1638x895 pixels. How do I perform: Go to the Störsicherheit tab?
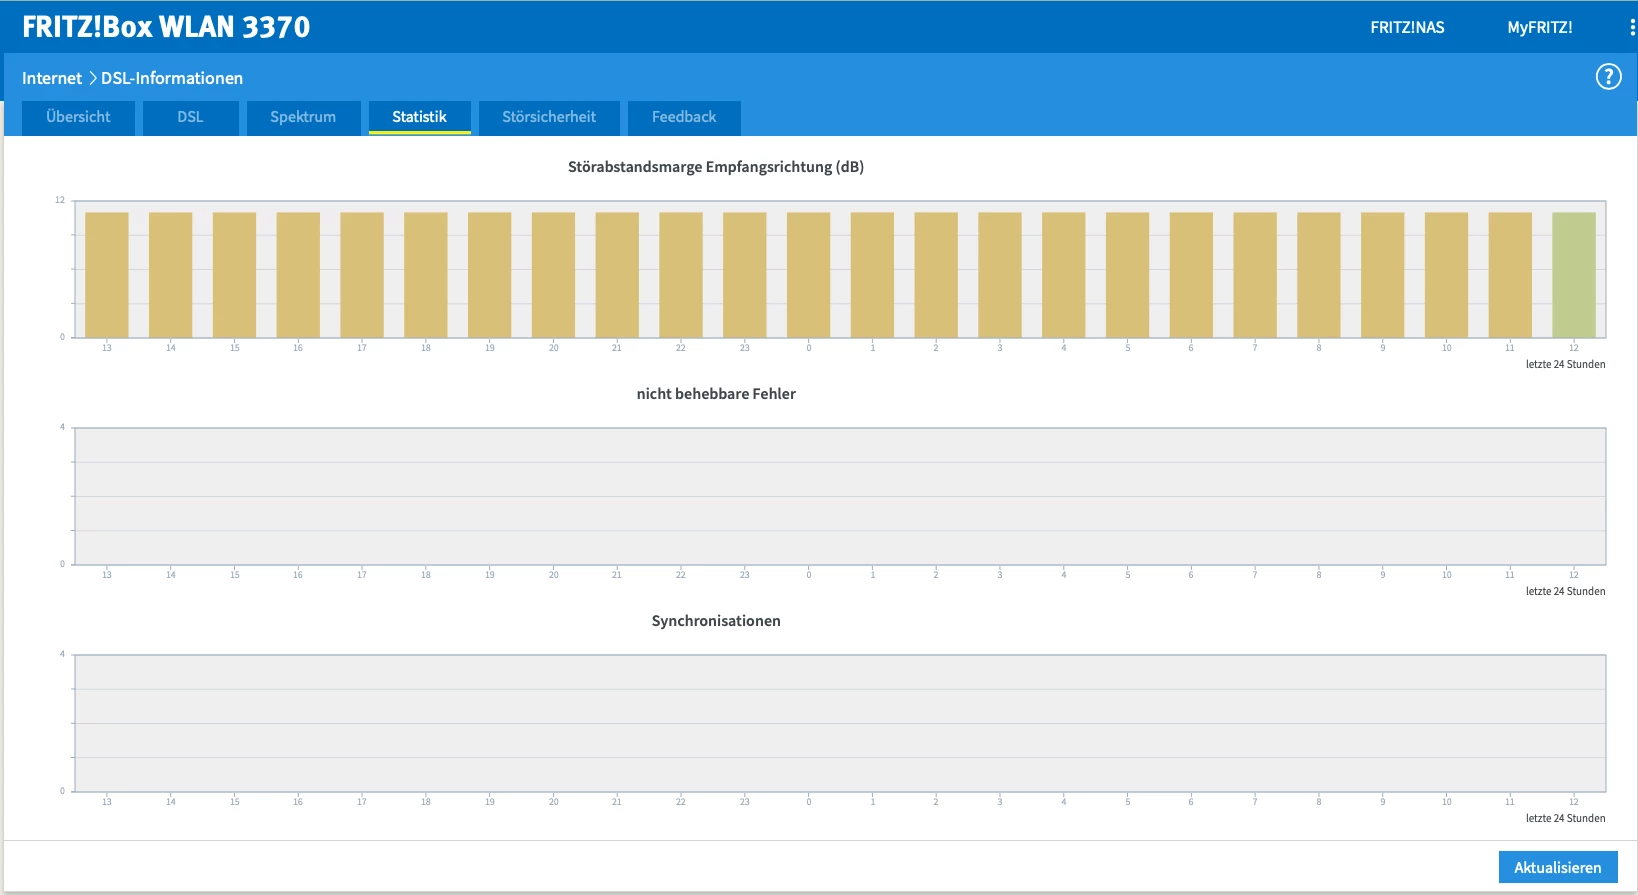pos(549,117)
